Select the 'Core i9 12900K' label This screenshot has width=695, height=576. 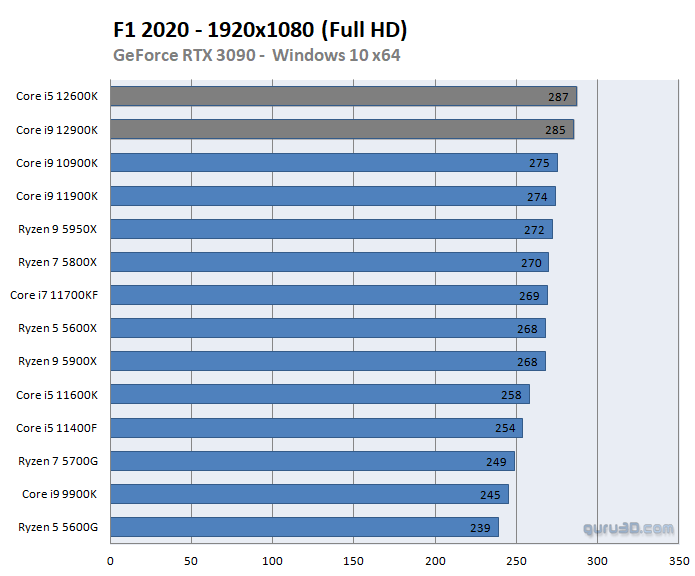coord(57,130)
